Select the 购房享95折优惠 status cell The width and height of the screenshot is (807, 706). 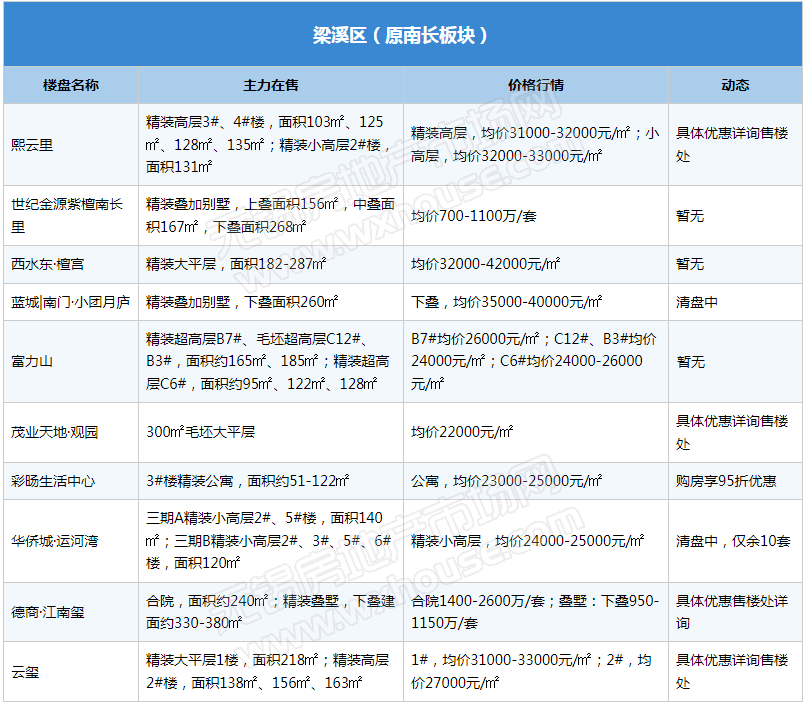726,481
